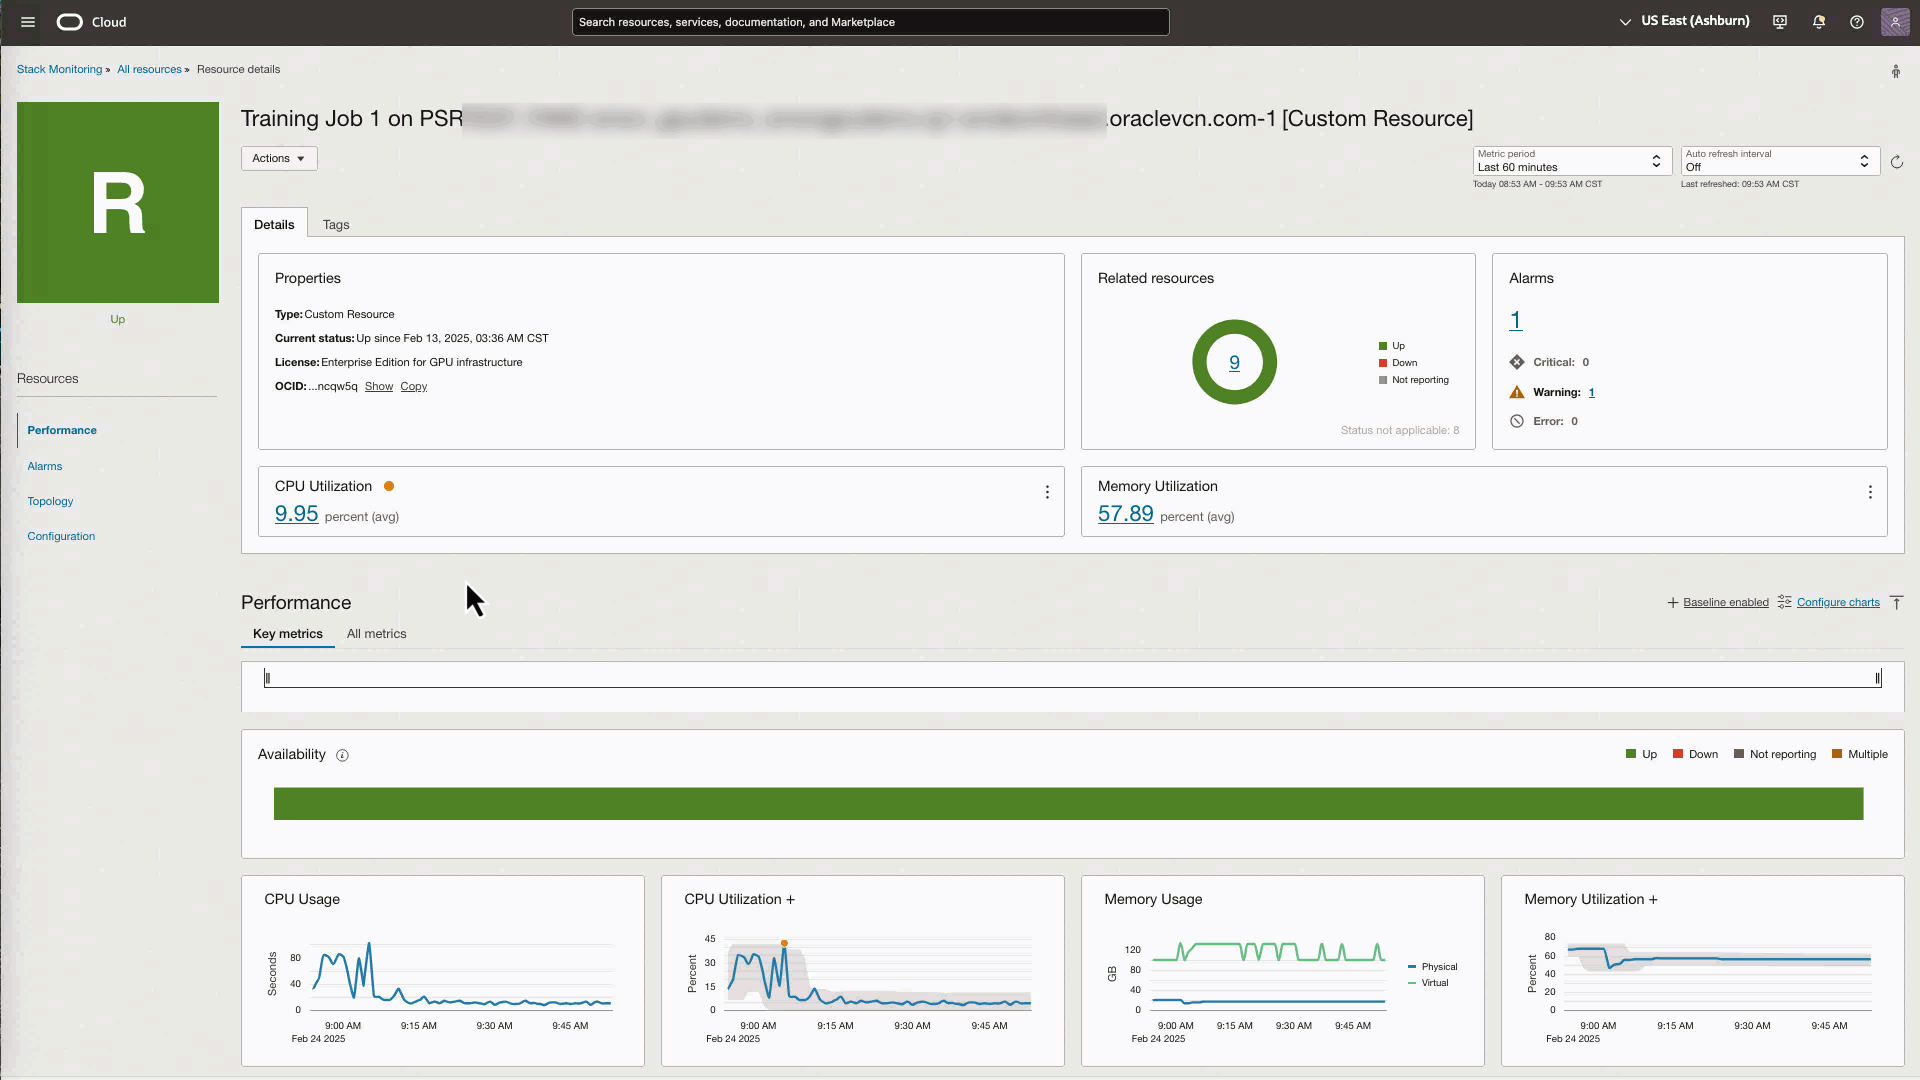Switch to the Tags tab
The width and height of the screenshot is (1920, 1080).
(336, 224)
